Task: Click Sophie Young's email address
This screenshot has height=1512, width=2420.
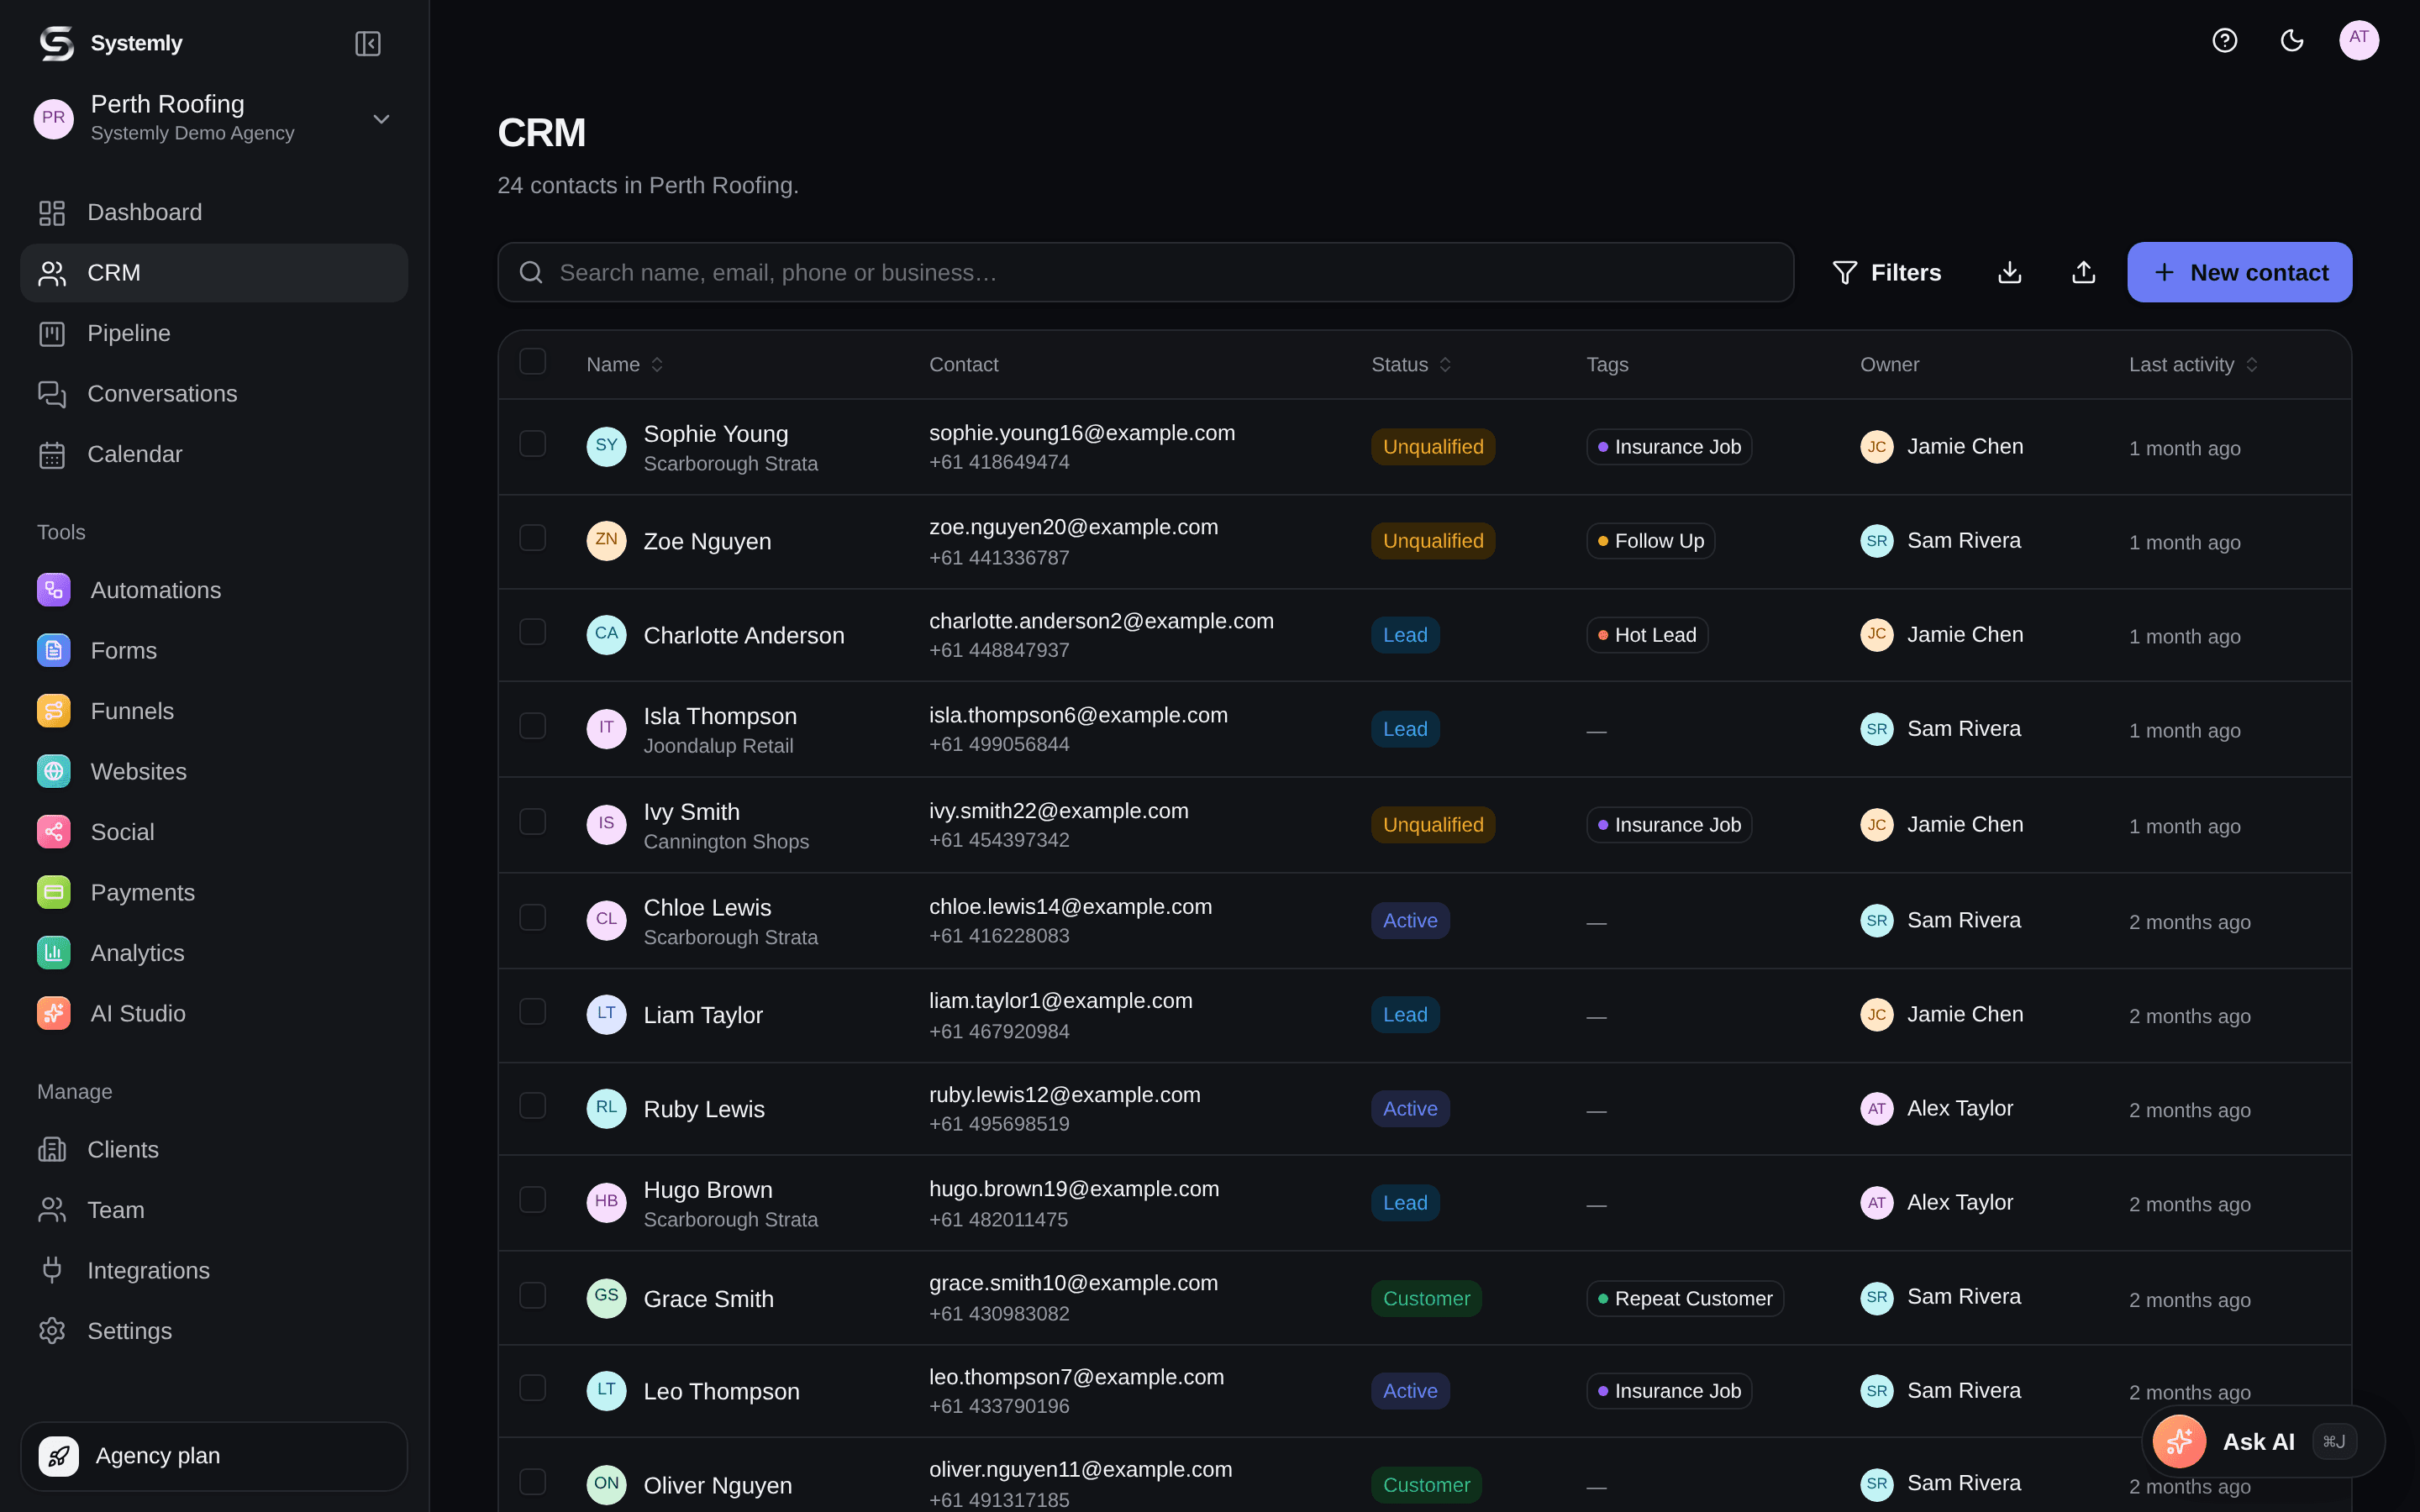Action: coord(1081,433)
